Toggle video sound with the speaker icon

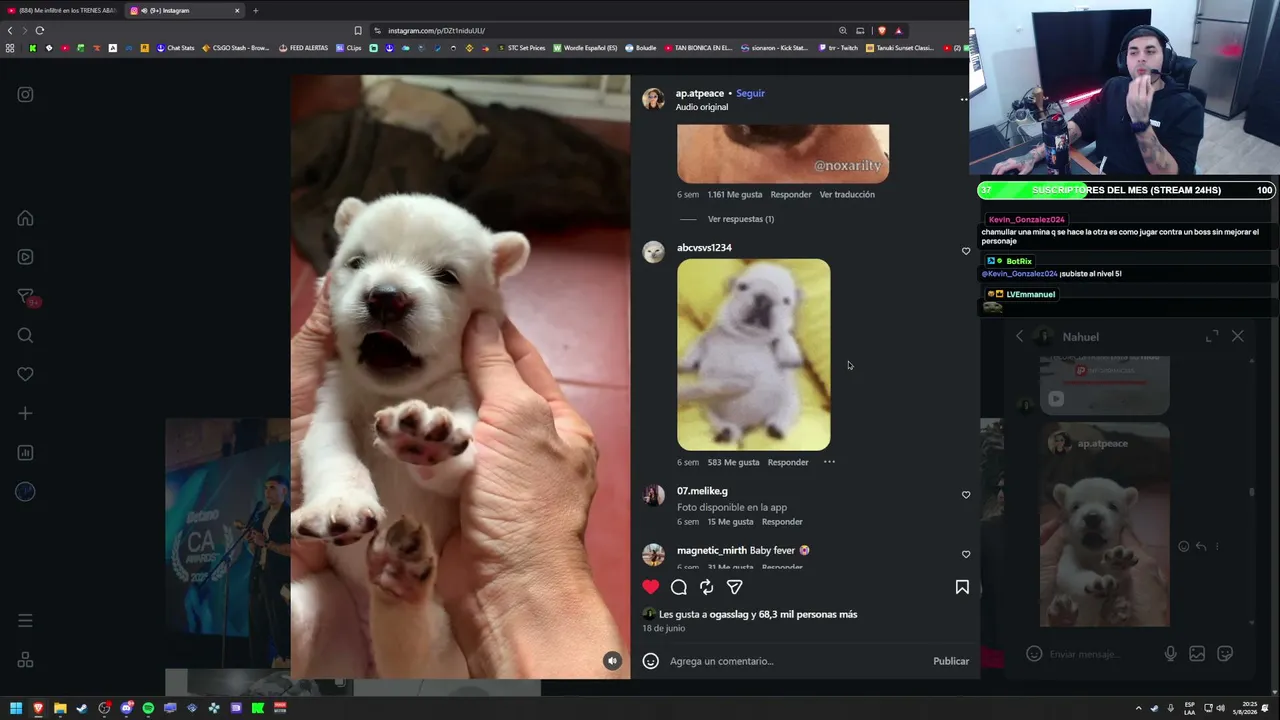pyautogui.click(x=612, y=660)
